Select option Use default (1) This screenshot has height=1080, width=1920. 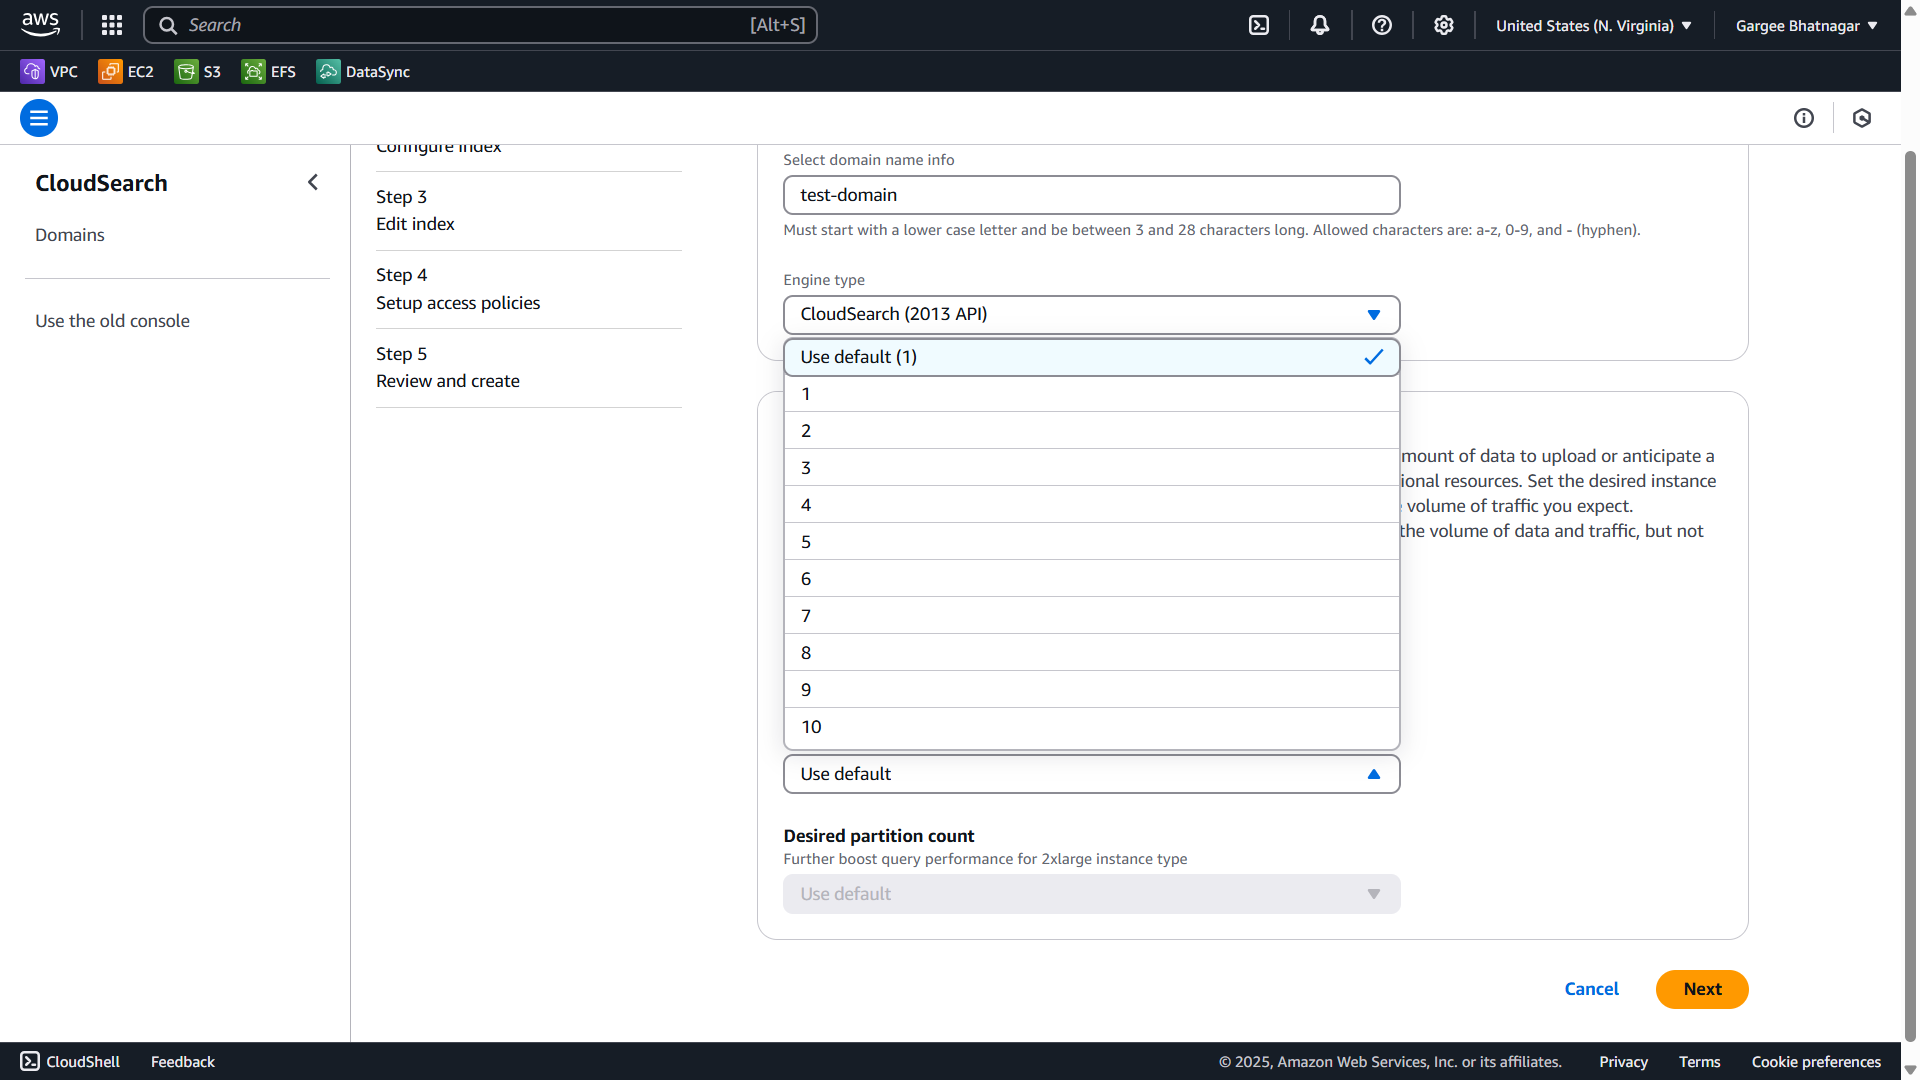[x=1091, y=357]
